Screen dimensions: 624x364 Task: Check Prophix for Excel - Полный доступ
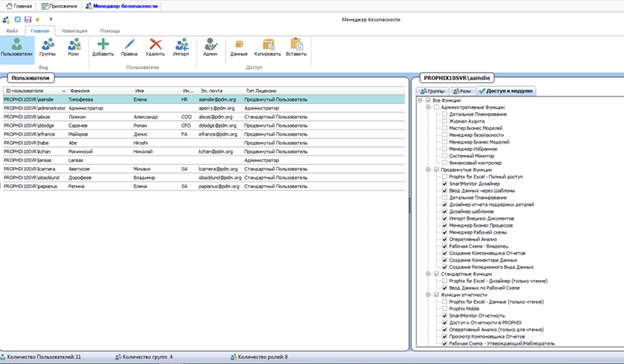(445, 177)
